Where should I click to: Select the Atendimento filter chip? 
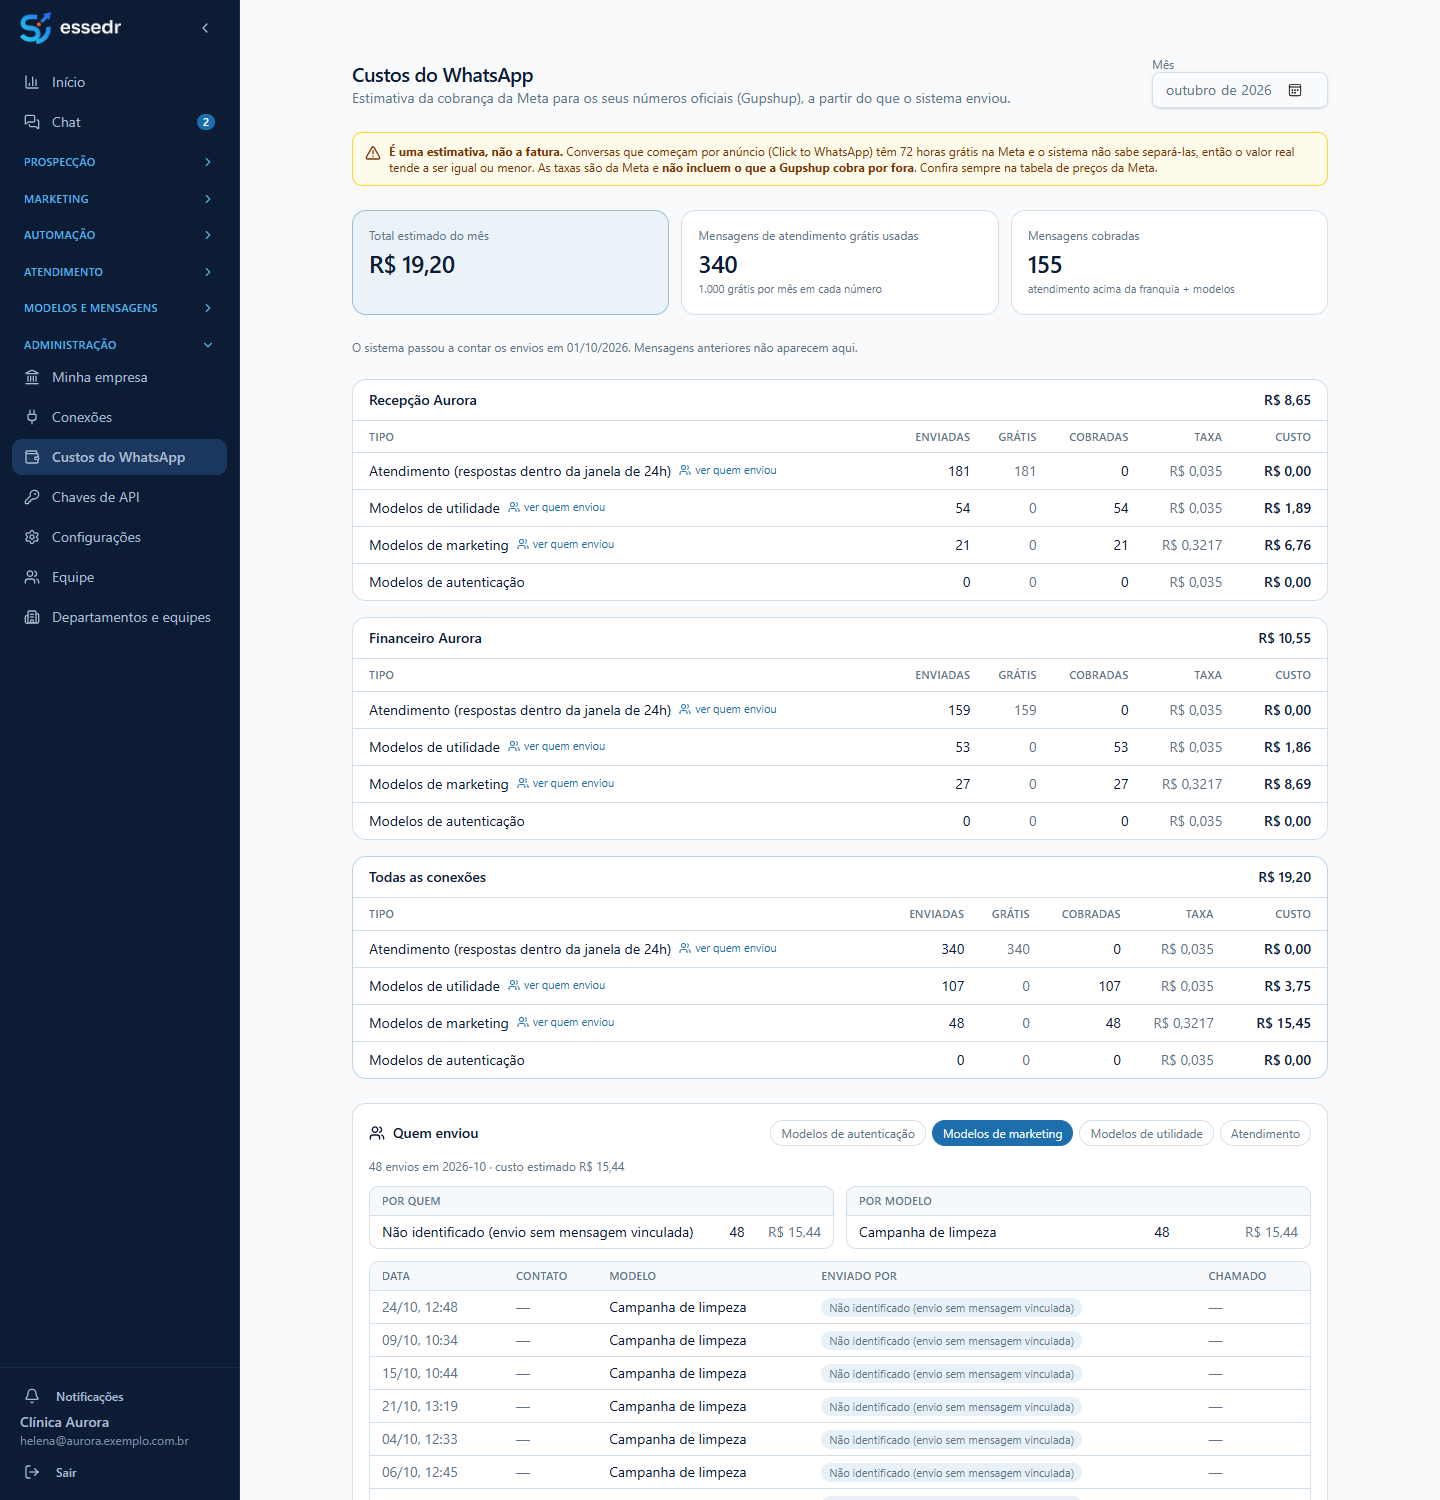pyautogui.click(x=1265, y=1133)
